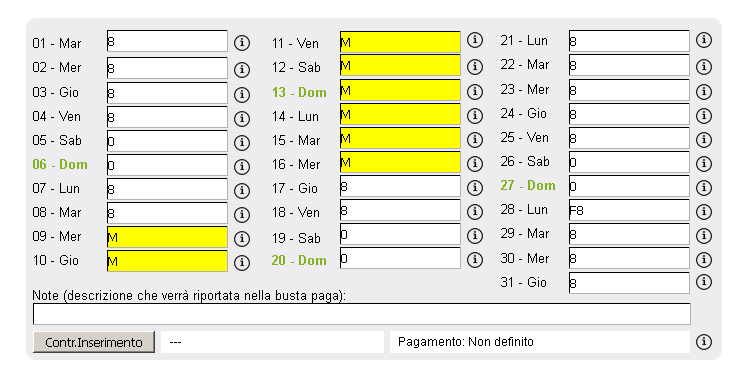The width and height of the screenshot is (730, 376).
Task: Click info icon for 05 - Sab
Action: [242, 142]
